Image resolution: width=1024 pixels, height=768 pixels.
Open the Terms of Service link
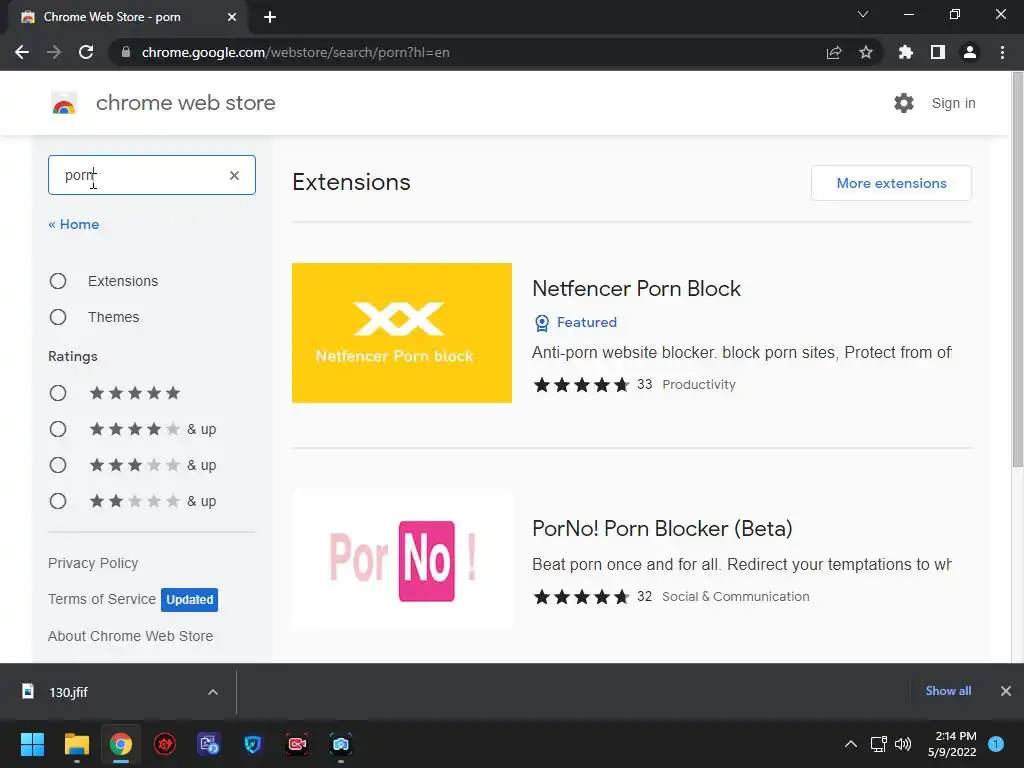coord(102,599)
